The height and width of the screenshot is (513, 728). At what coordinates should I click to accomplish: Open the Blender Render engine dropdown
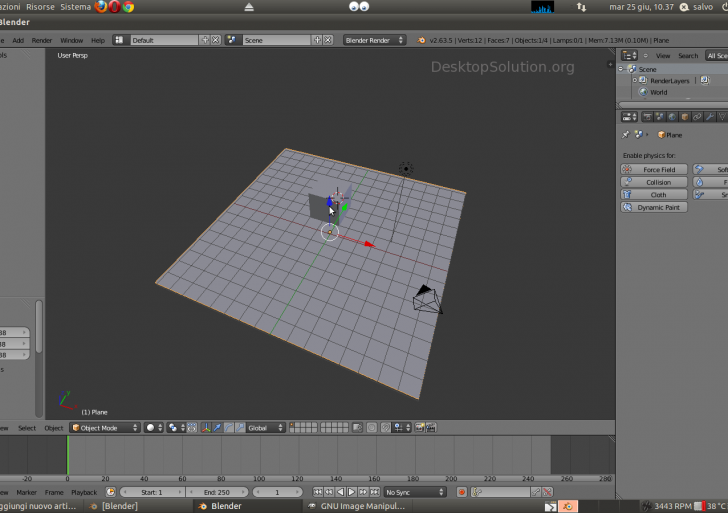(x=375, y=40)
